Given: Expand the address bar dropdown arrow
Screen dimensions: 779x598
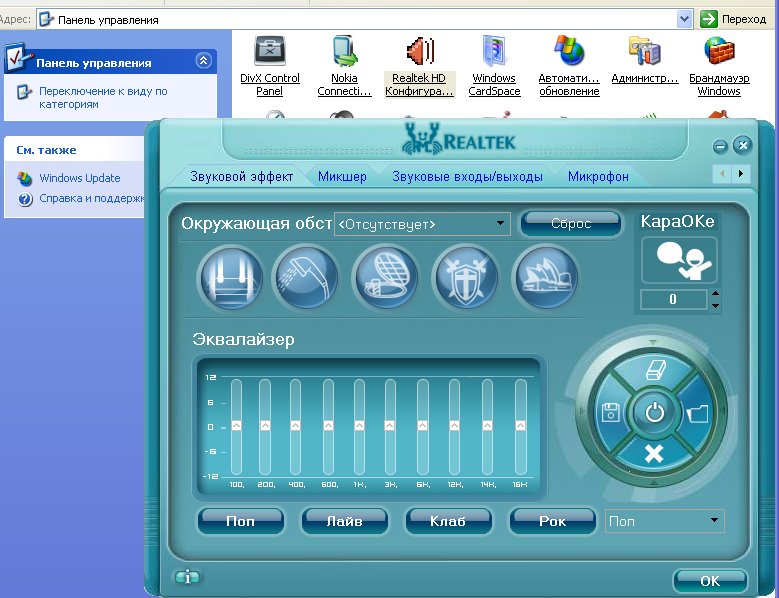Looking at the screenshot, I should click(x=684, y=19).
